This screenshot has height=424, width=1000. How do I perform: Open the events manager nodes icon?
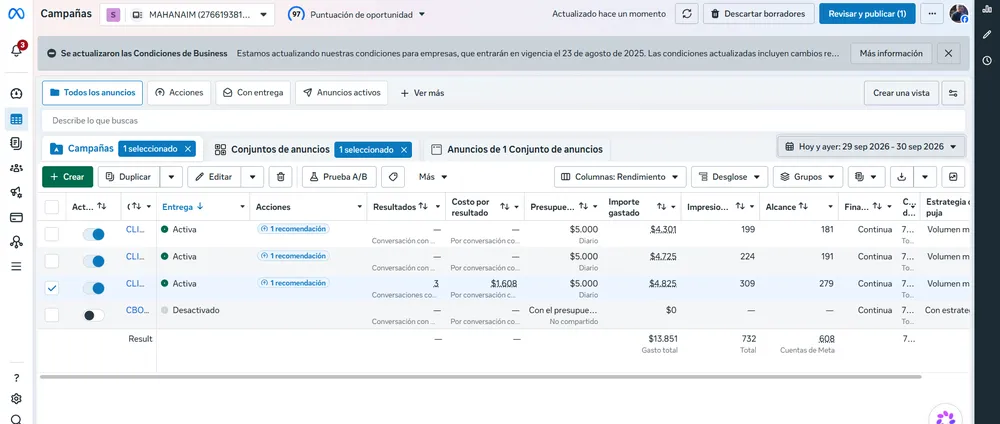(17, 242)
